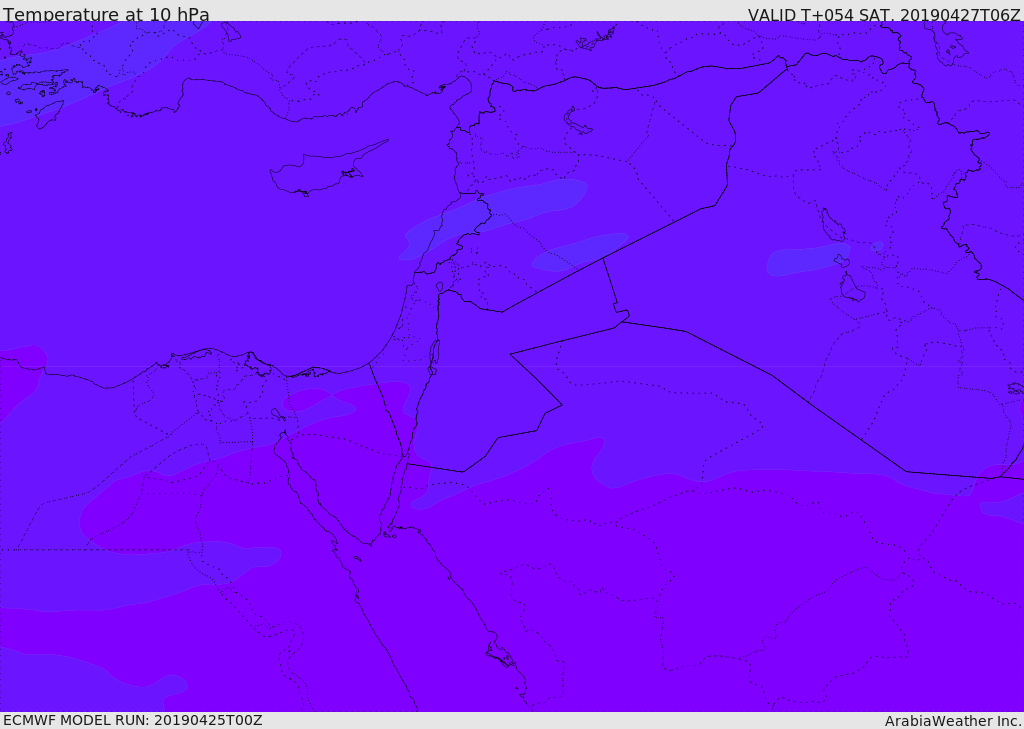Viewport: 1024px width, 729px height.
Task: Click the 'VALID T+054 SAT. 20190427T06Z' label
Action: [884, 14]
